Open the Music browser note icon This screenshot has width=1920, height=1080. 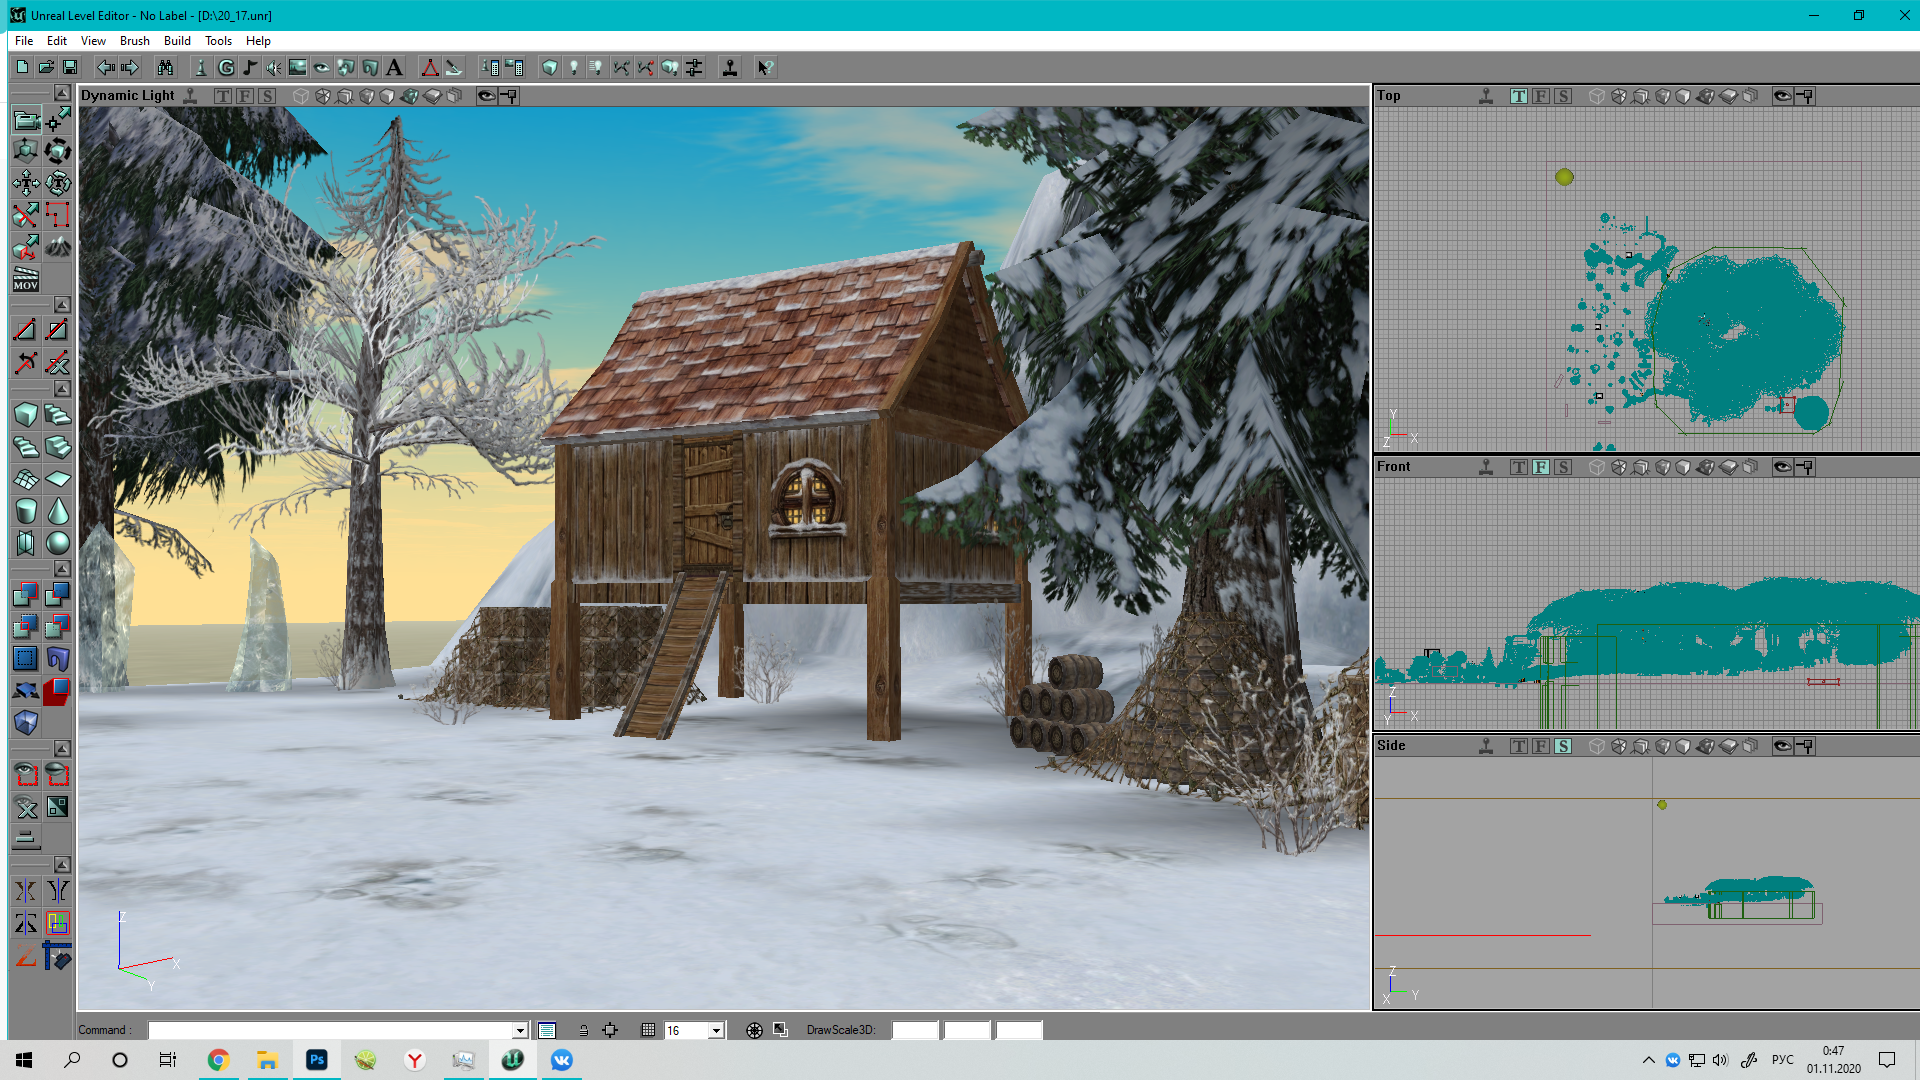(x=250, y=68)
